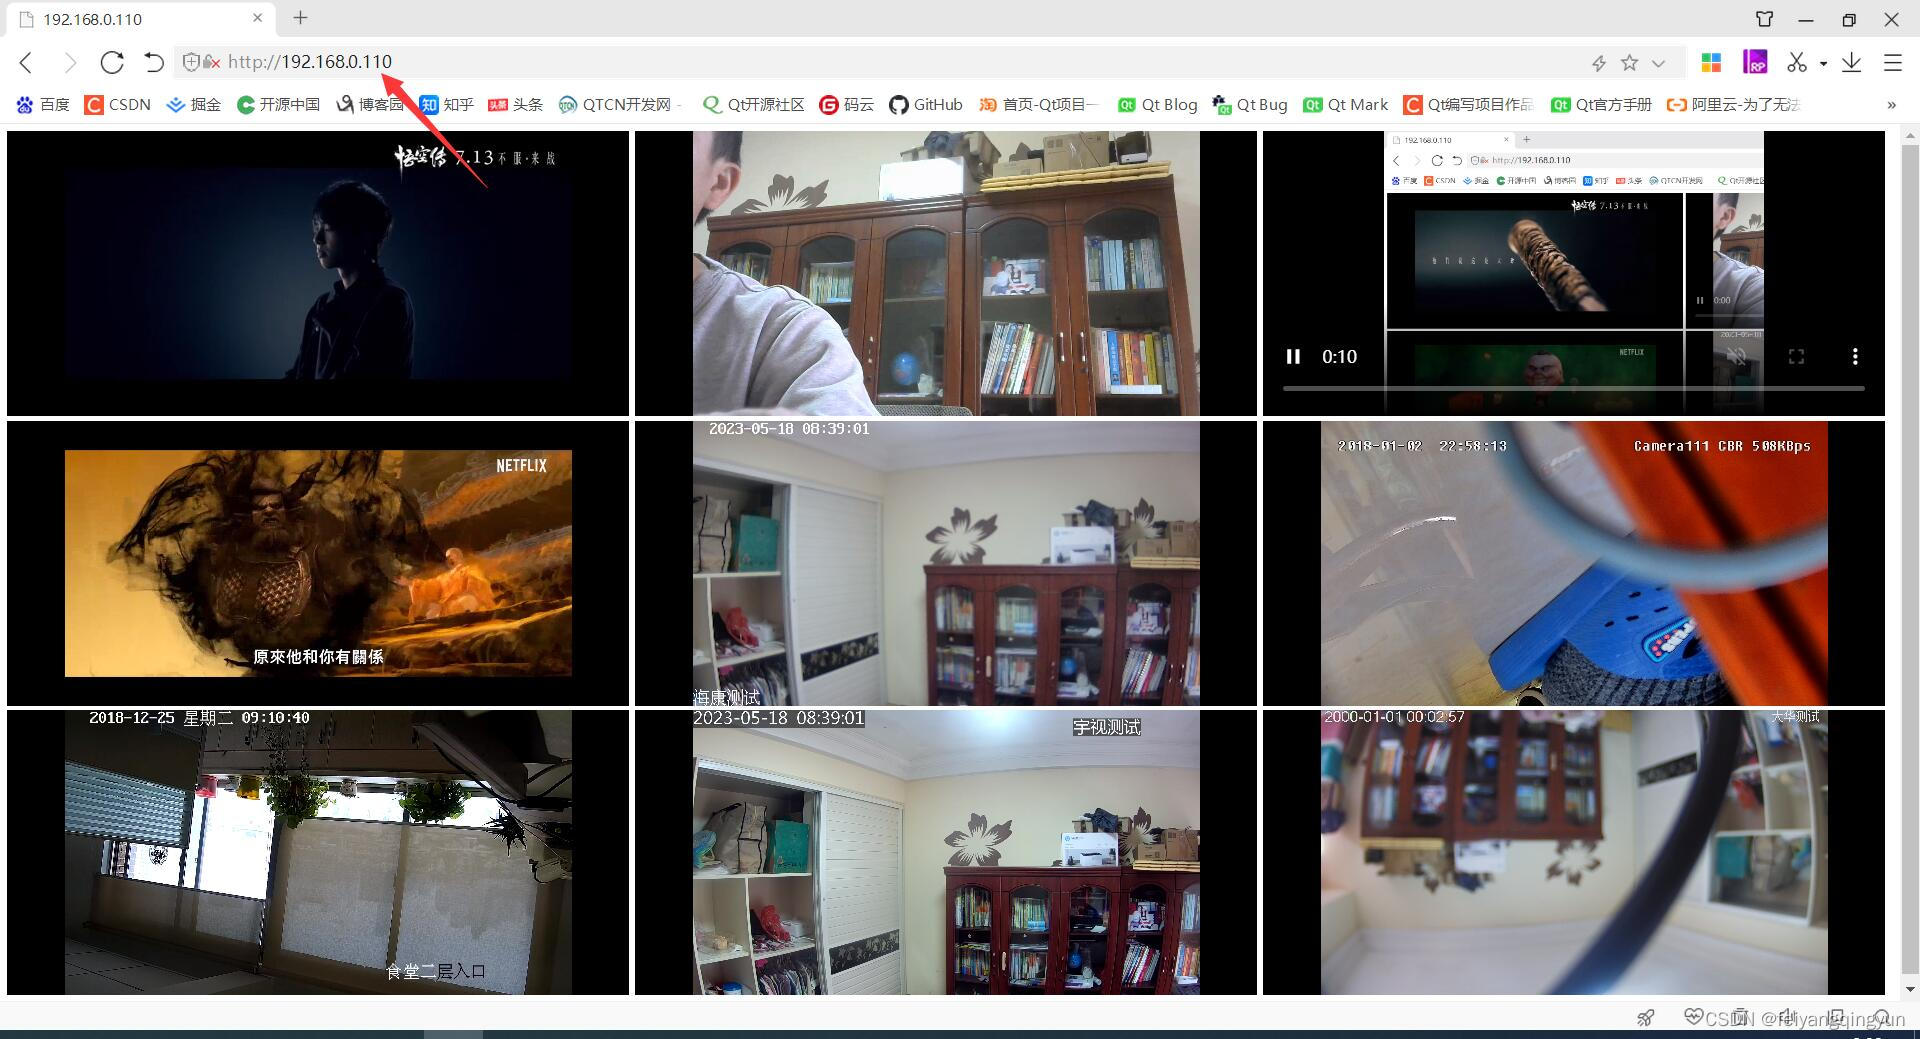Click the lightning speed mode icon
Image resolution: width=1920 pixels, height=1039 pixels.
1598,63
